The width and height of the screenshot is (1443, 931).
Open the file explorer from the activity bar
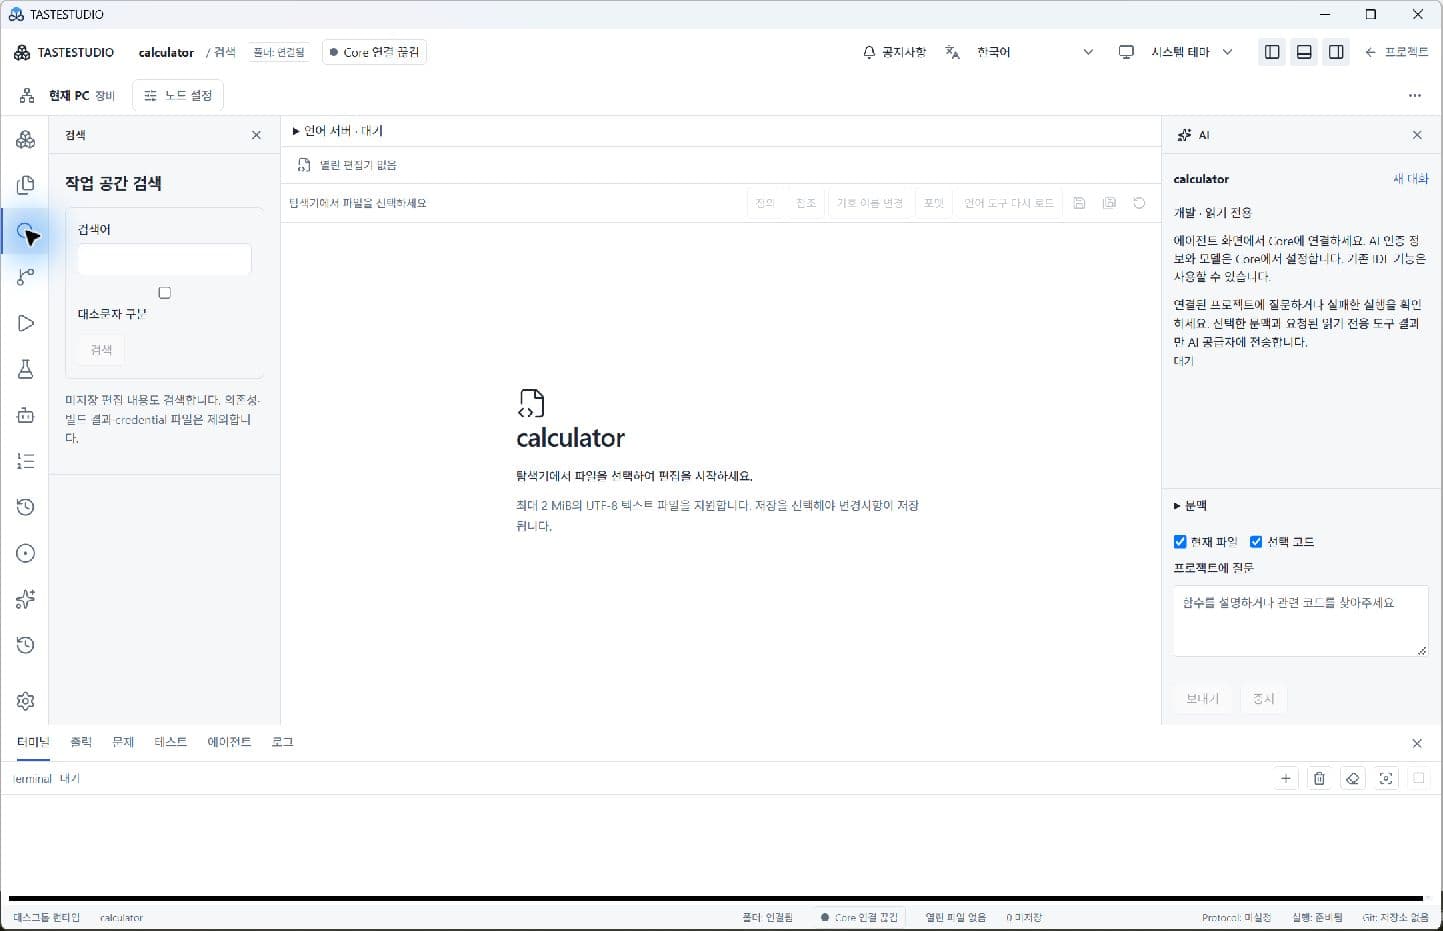pyautogui.click(x=26, y=185)
